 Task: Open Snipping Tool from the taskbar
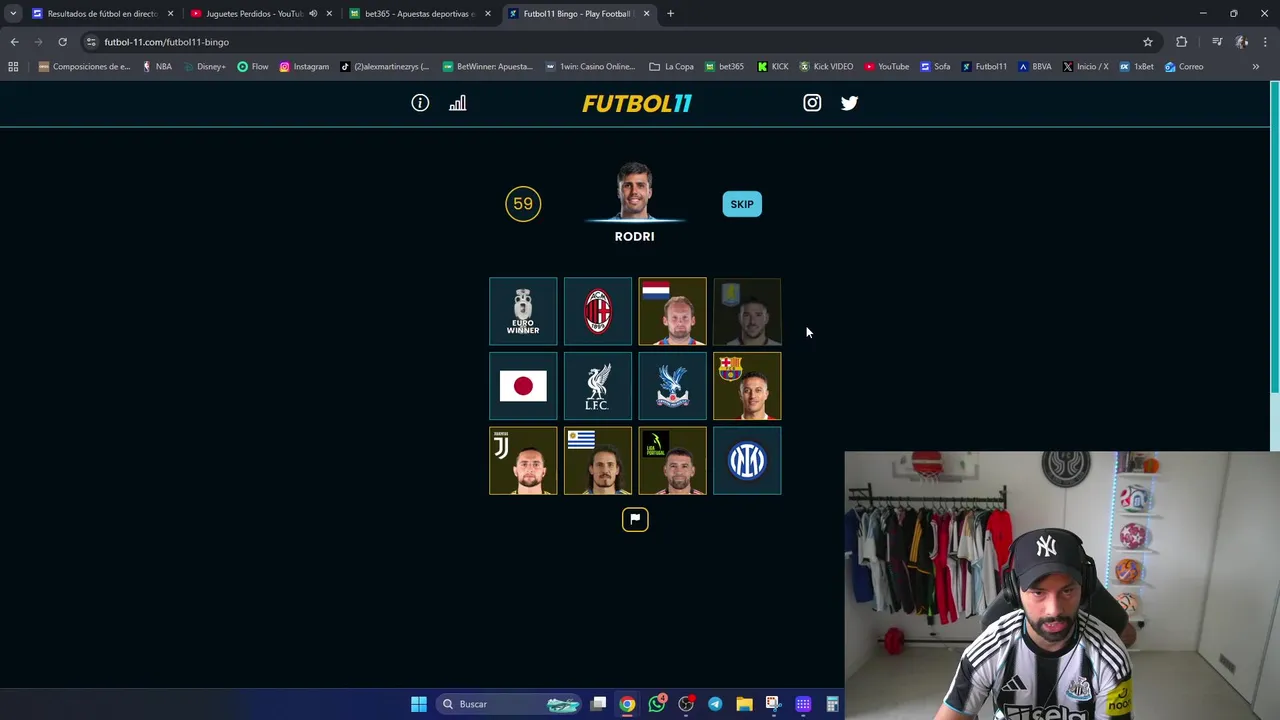tap(773, 704)
